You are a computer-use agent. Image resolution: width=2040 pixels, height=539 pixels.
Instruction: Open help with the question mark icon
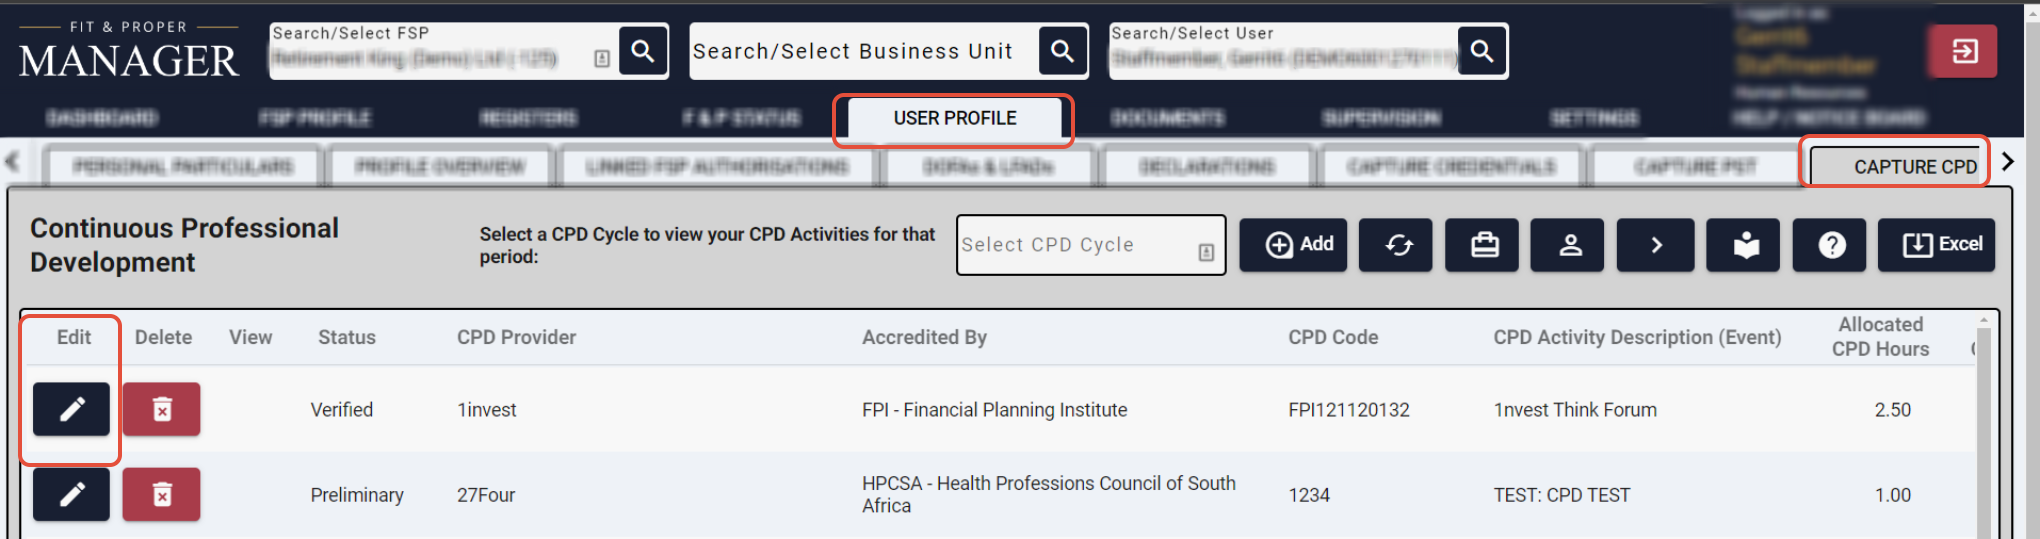1831,245
